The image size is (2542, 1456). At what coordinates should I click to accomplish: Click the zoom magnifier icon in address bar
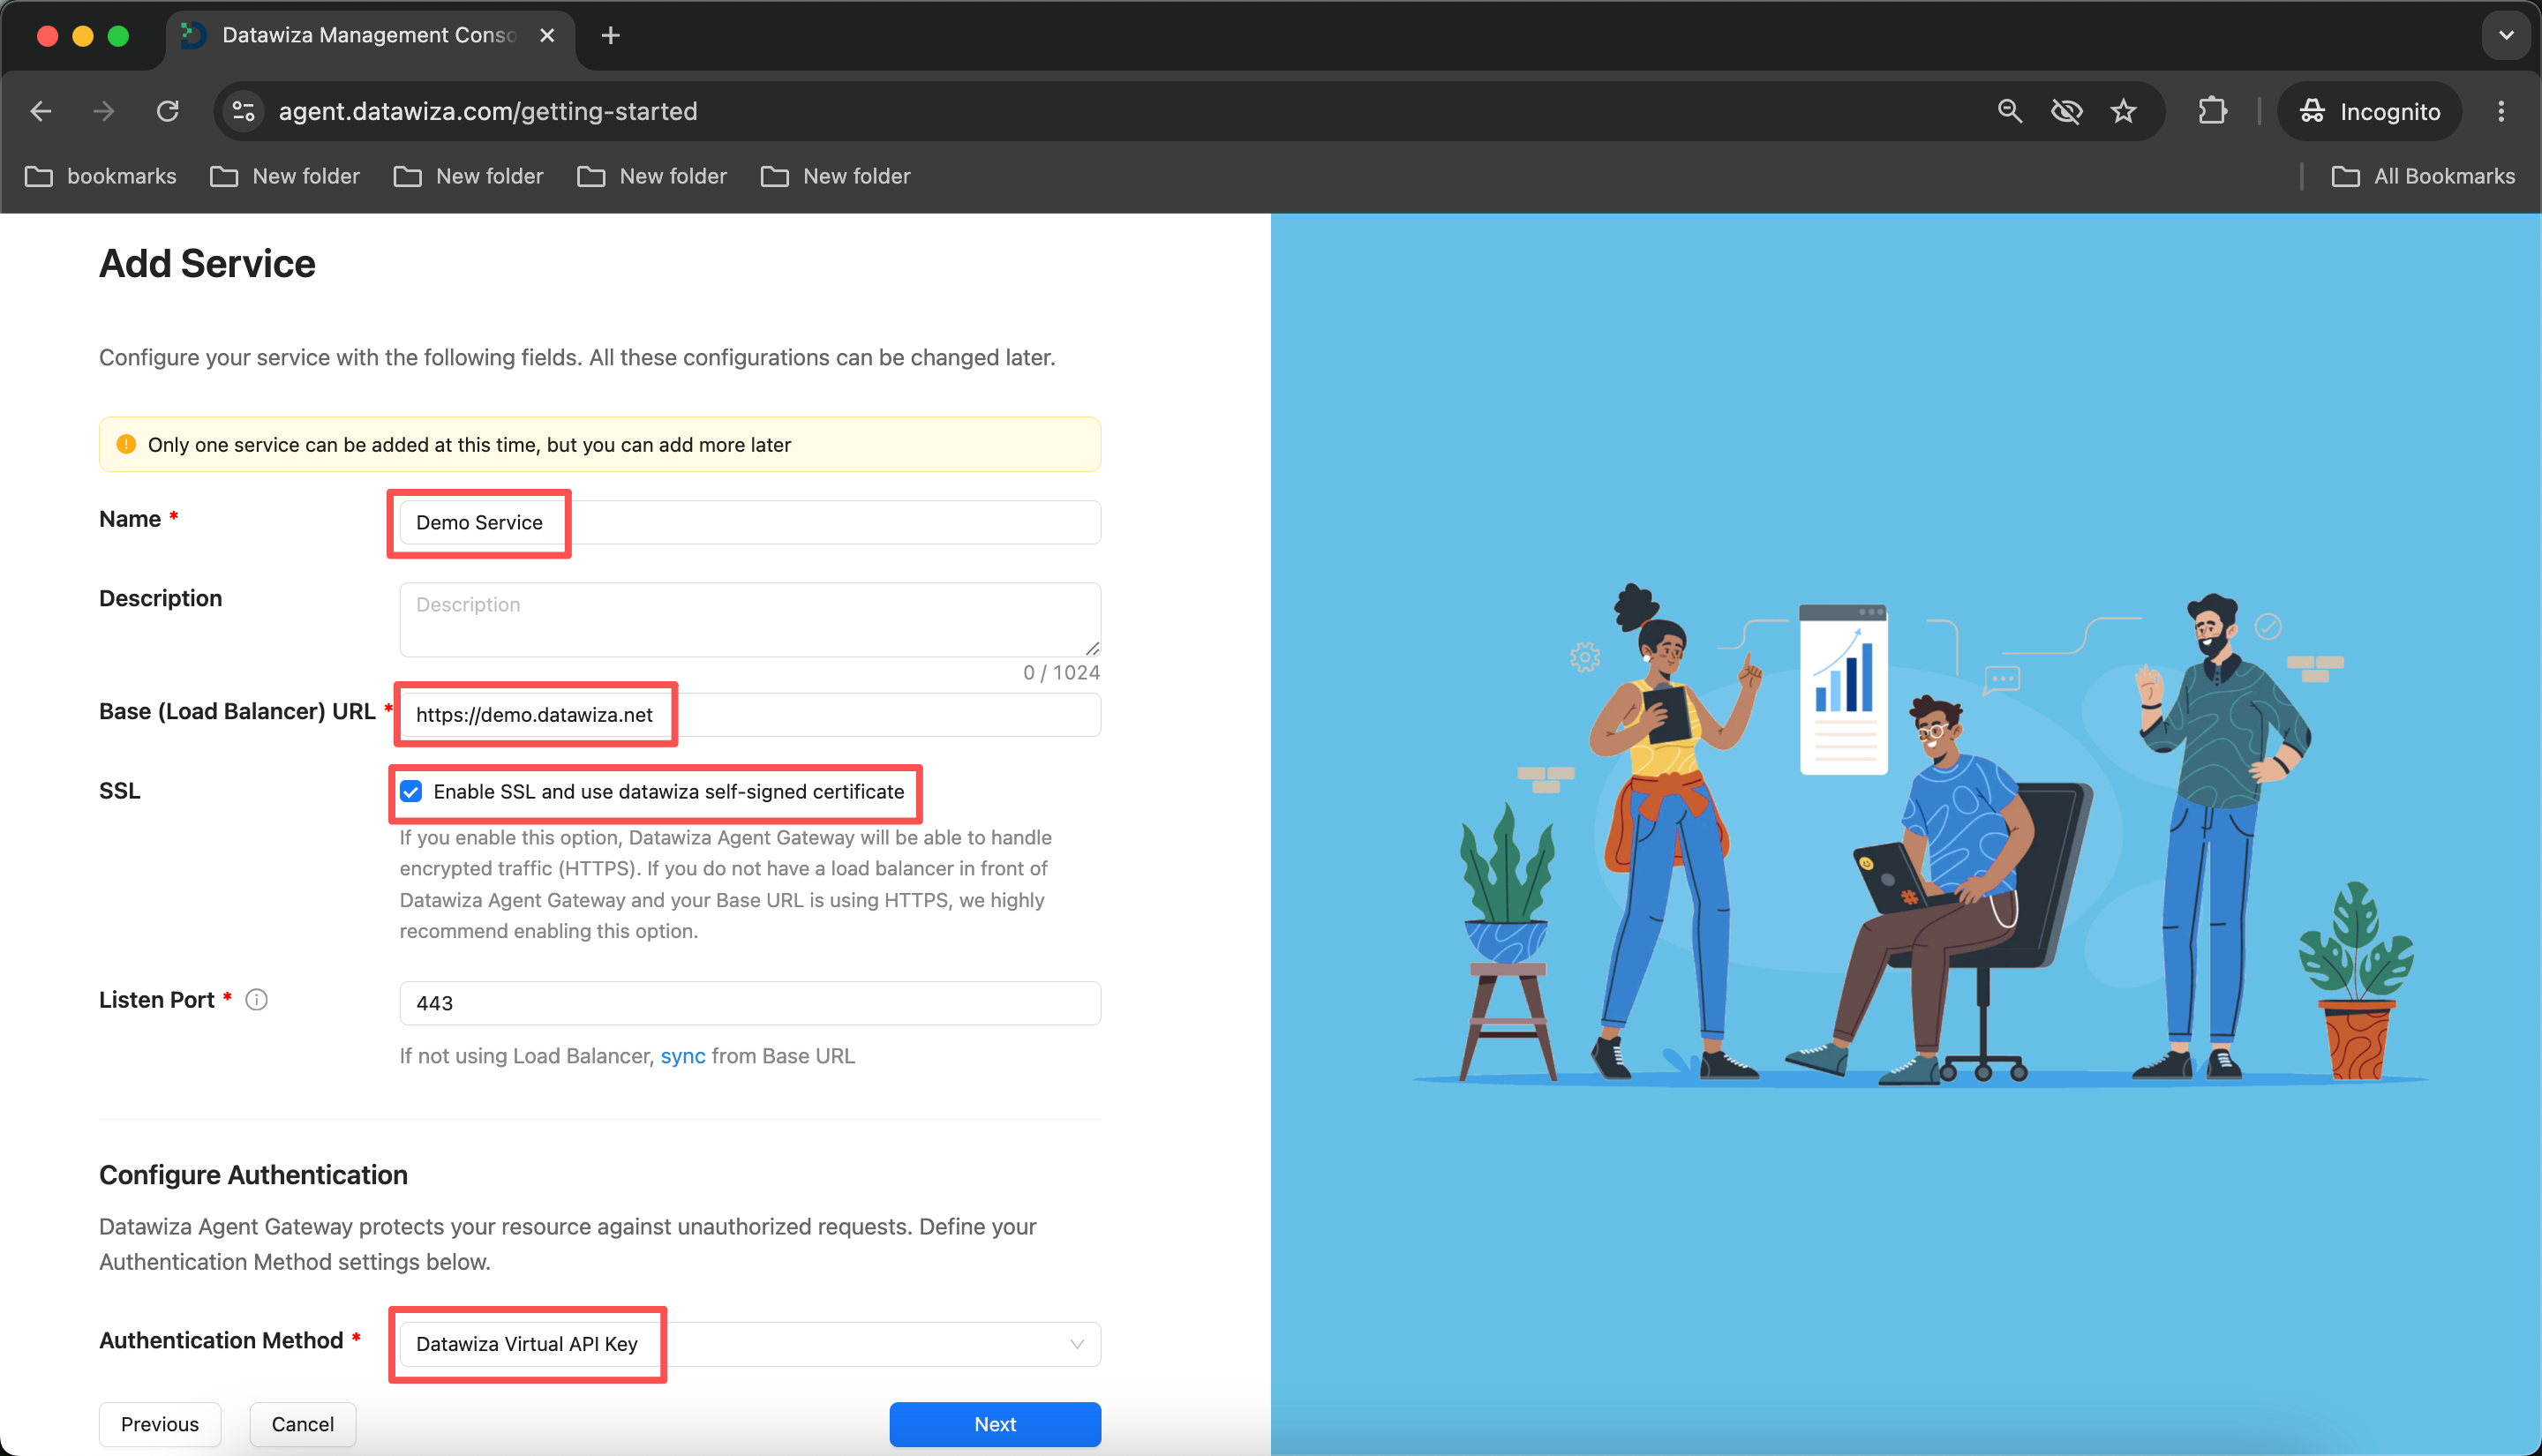point(2010,111)
